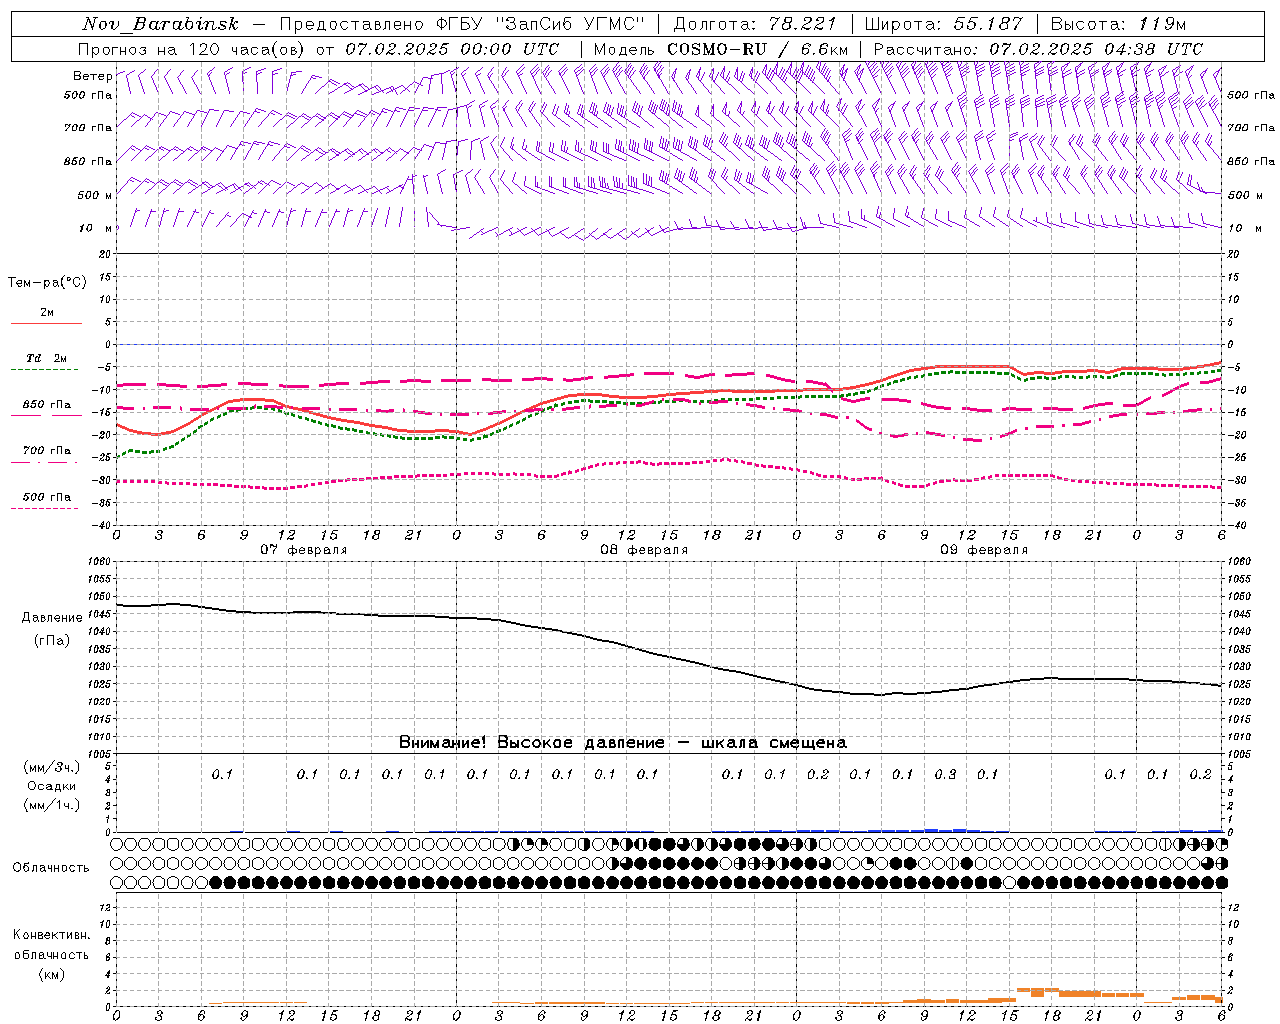The width and height of the screenshot is (1280, 1024).
Task: Click the (гПа) unit label under Давление
Action: [x=52, y=640]
